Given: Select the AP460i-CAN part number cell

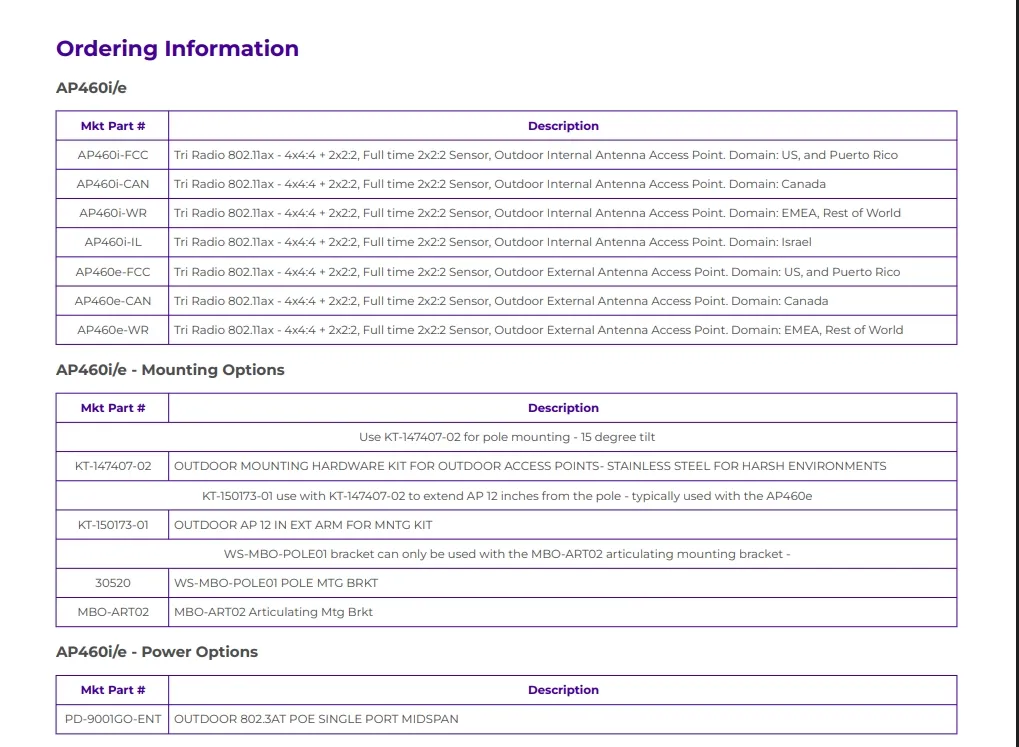Looking at the screenshot, I should (x=112, y=184).
